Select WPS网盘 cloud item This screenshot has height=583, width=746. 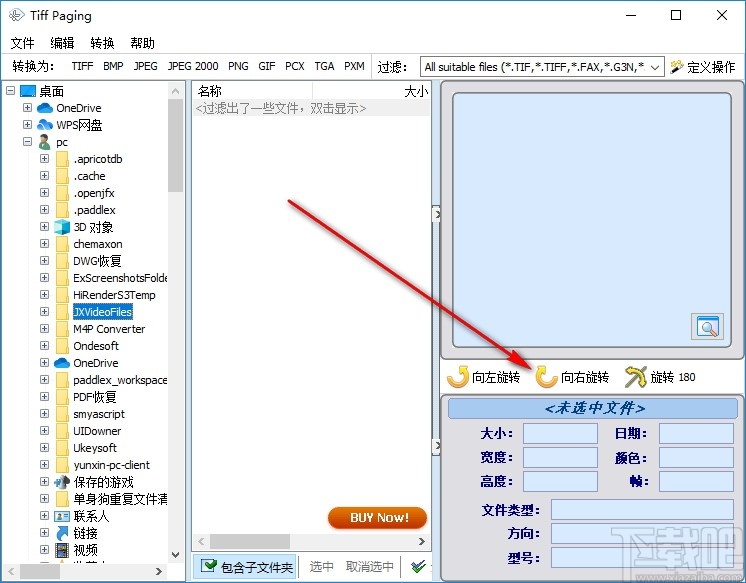(x=79, y=125)
